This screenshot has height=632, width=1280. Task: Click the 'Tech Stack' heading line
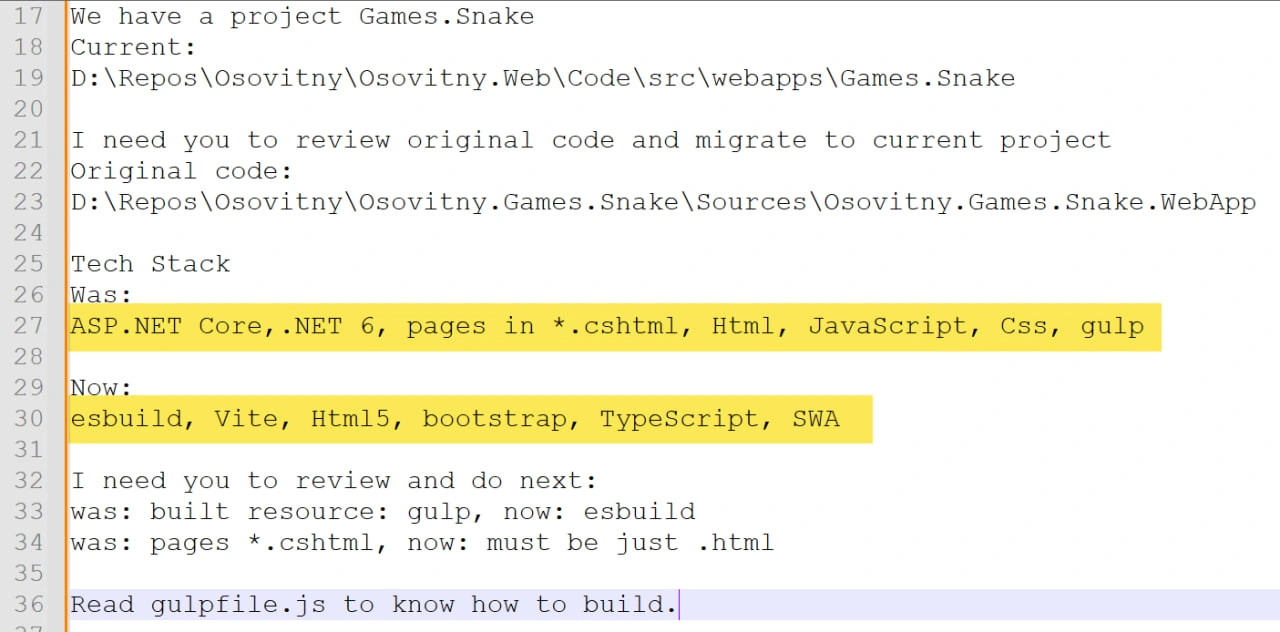pyautogui.click(x=150, y=264)
